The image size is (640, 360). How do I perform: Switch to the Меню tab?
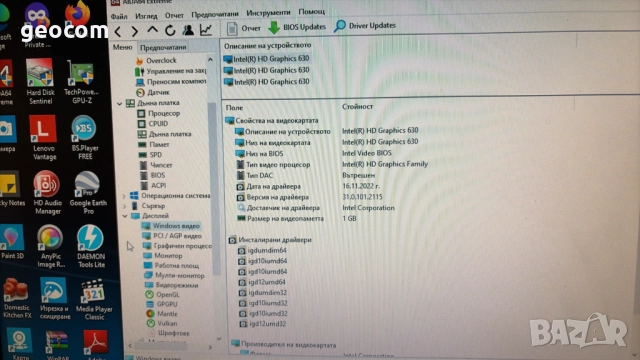[x=122, y=47]
